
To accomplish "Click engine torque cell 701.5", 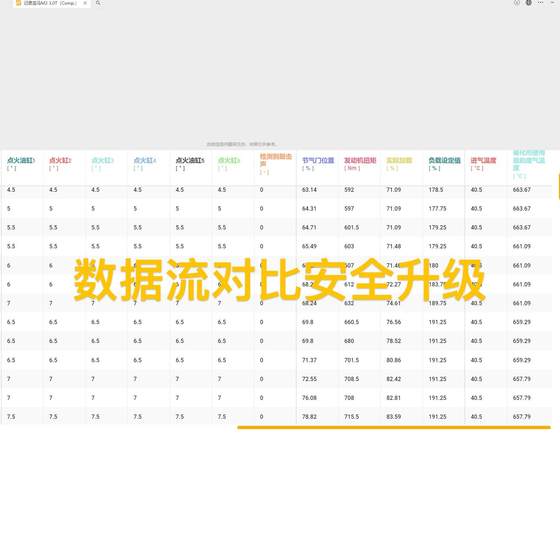I will coord(351,360).
